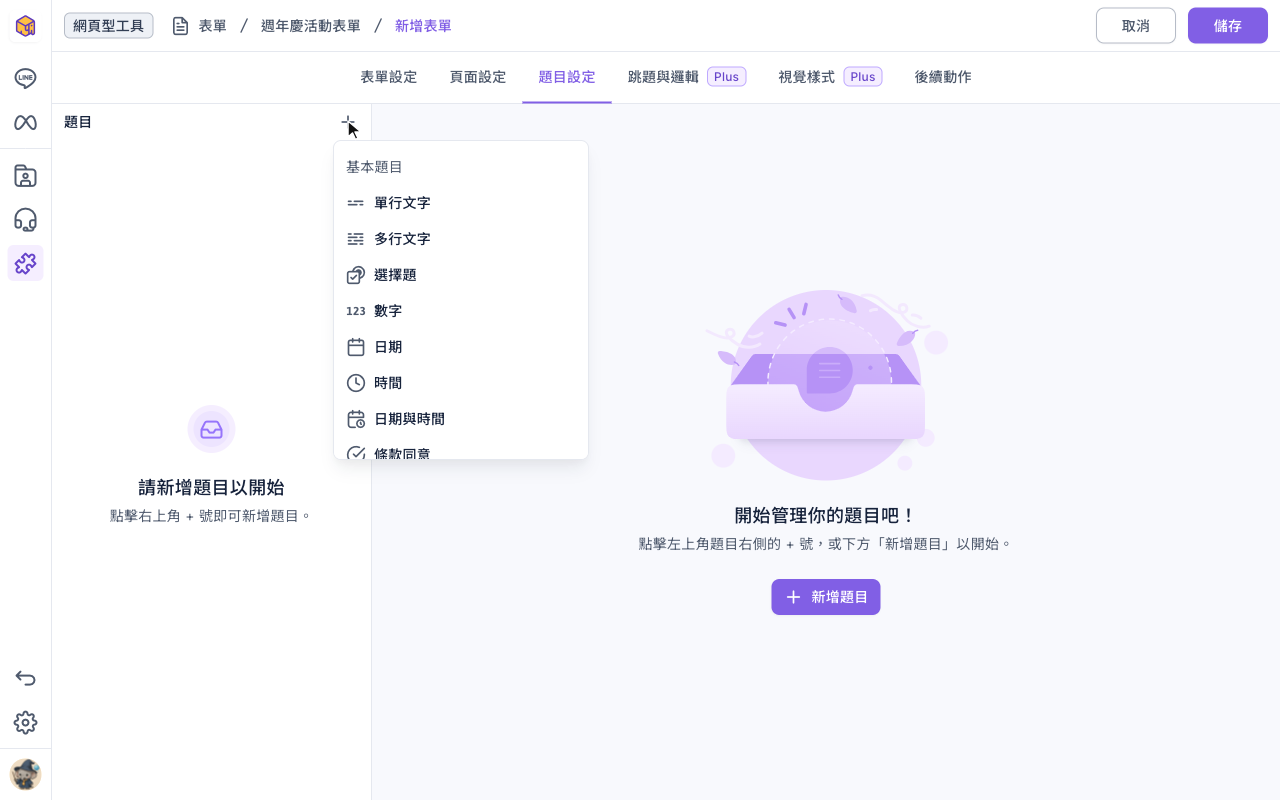Go to 表單 breadcrumb
The height and width of the screenshot is (800, 1280).
pos(212,26)
